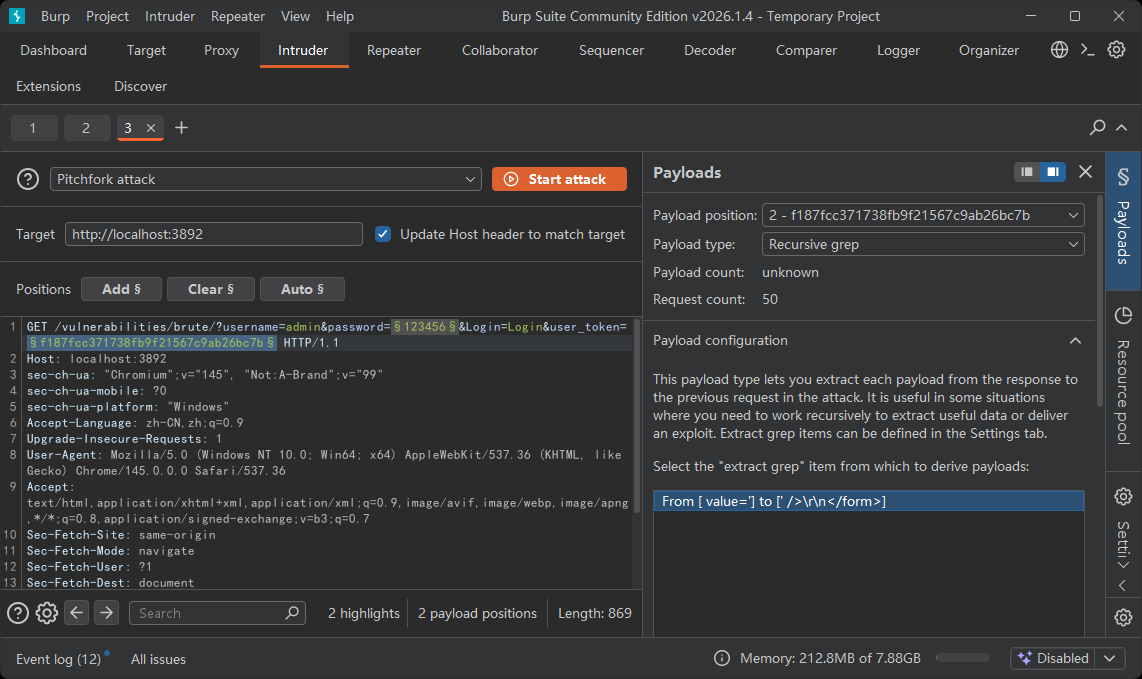Switch to Collaborator tab
Viewport: 1142px width, 679px height.
point(500,50)
